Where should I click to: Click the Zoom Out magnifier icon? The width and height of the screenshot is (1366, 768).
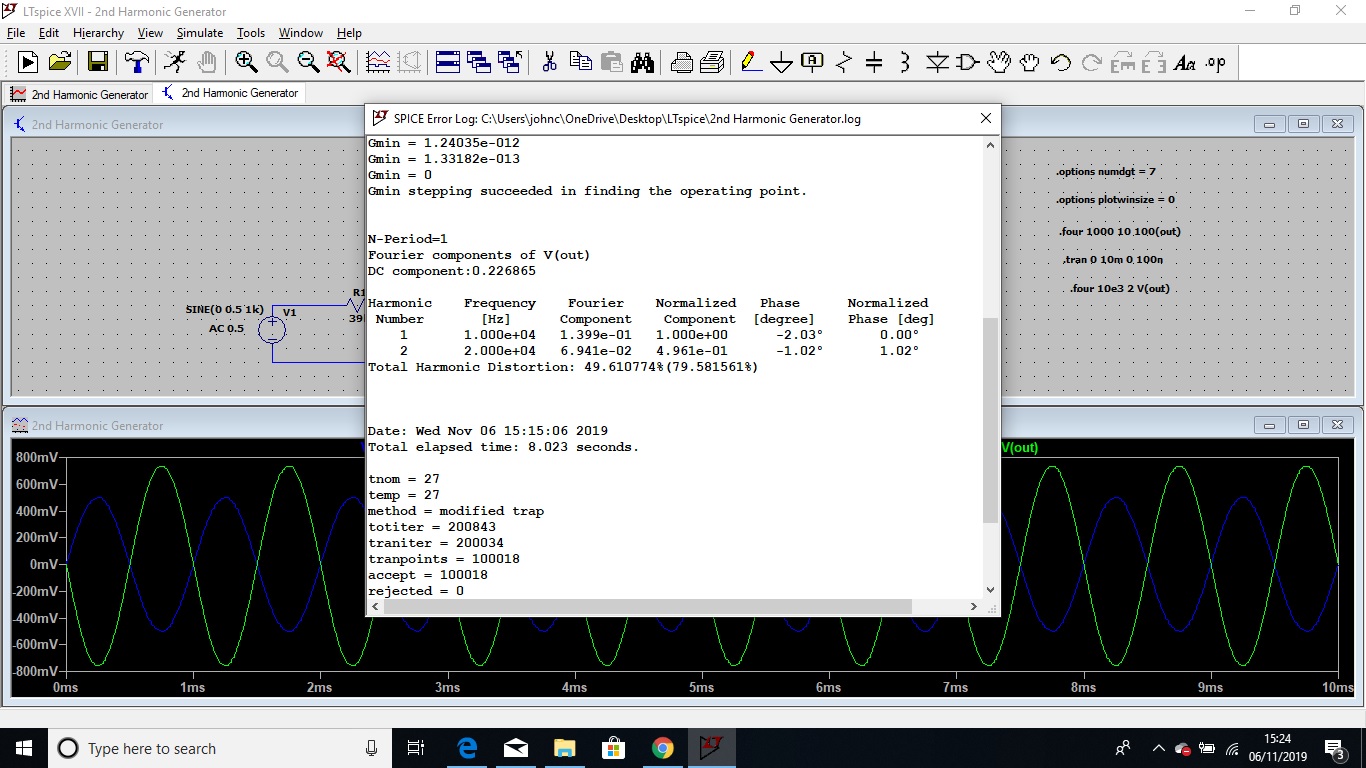308,62
